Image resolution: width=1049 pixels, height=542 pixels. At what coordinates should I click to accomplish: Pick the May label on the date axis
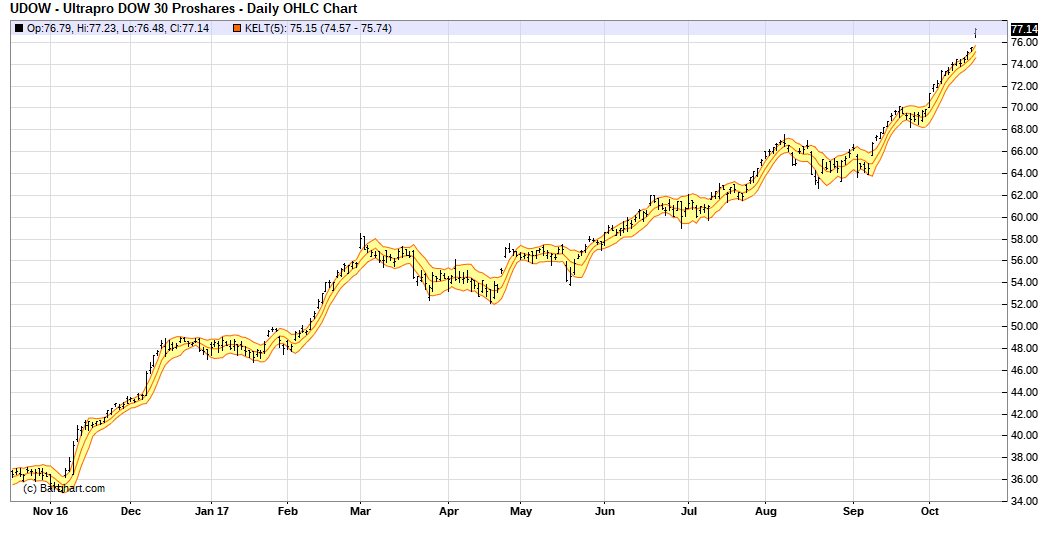tap(521, 510)
